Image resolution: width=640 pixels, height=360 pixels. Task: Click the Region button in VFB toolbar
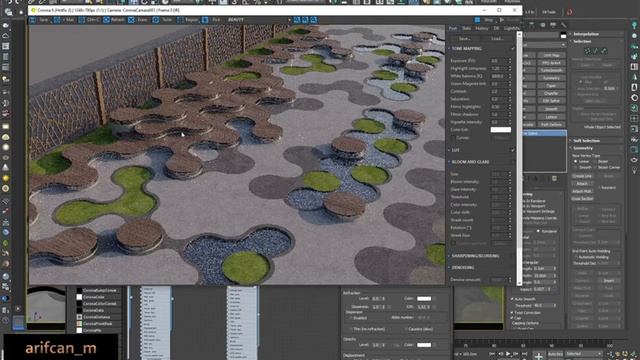pos(188,20)
